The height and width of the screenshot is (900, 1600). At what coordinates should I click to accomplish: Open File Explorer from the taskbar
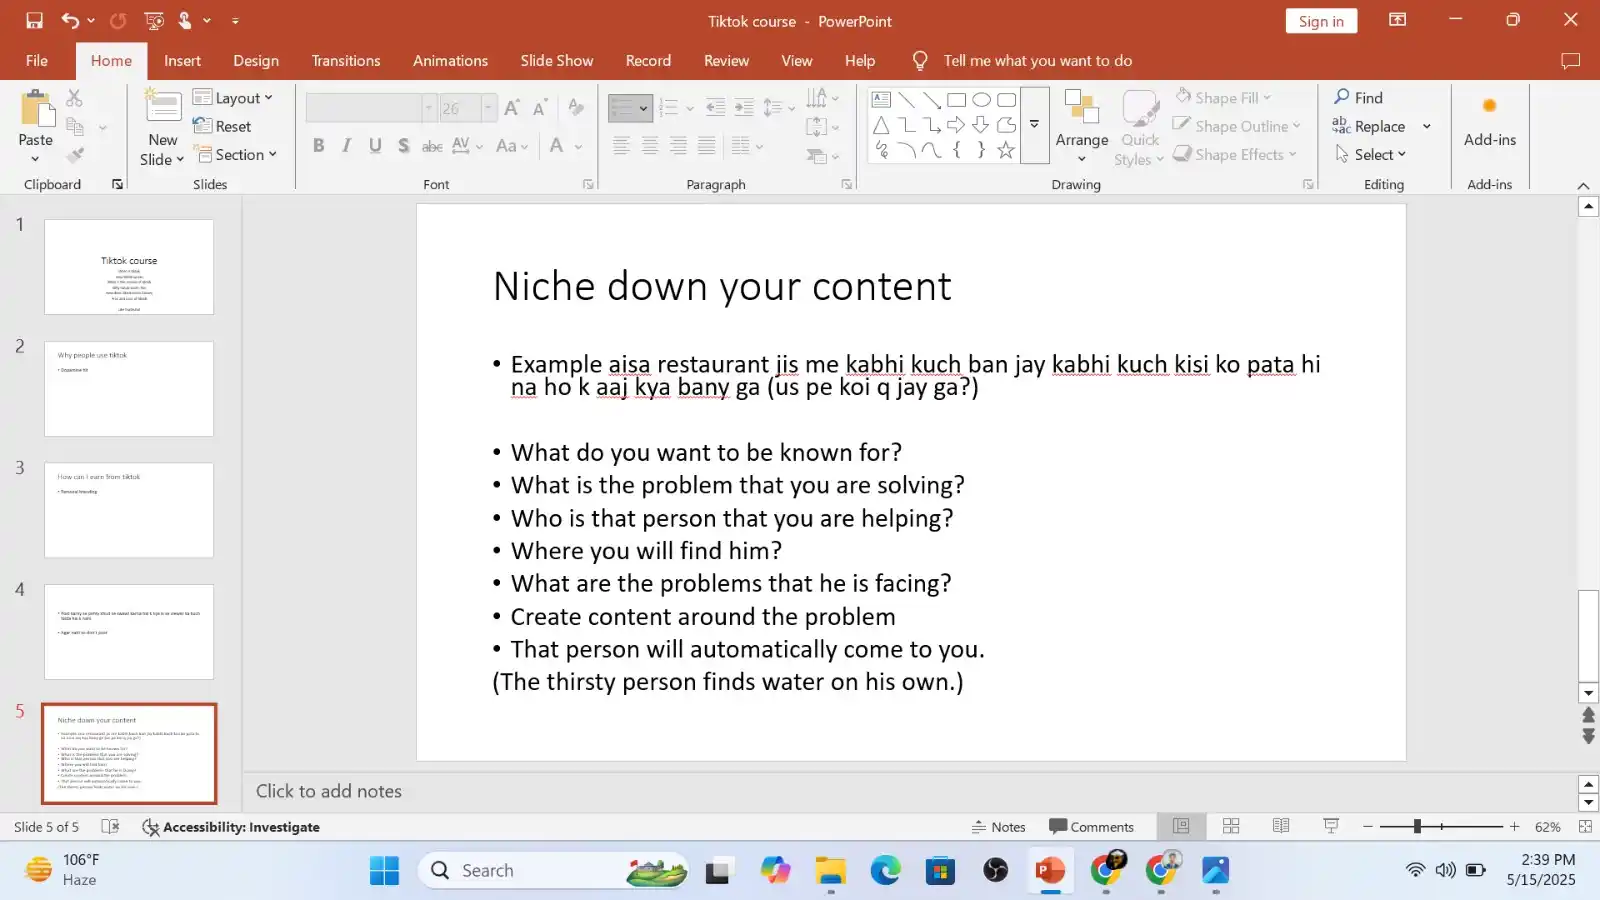click(x=830, y=871)
